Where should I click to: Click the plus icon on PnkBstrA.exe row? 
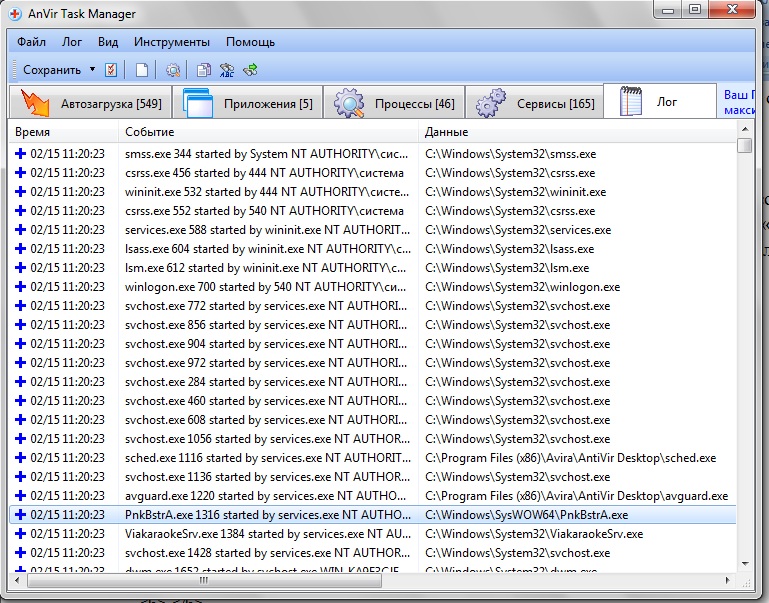tap(20, 515)
